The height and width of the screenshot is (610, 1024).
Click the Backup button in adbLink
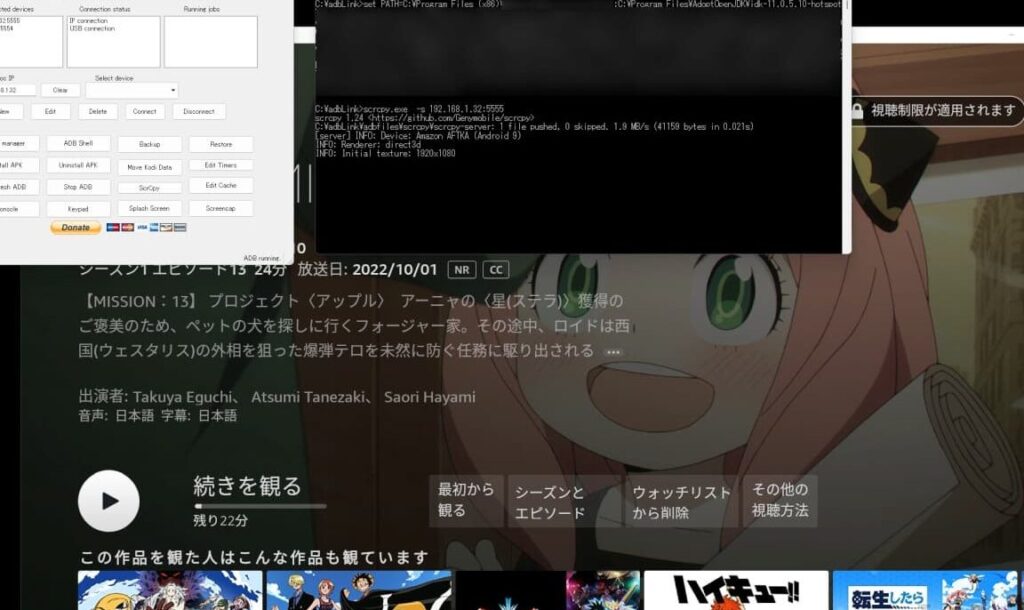point(150,144)
